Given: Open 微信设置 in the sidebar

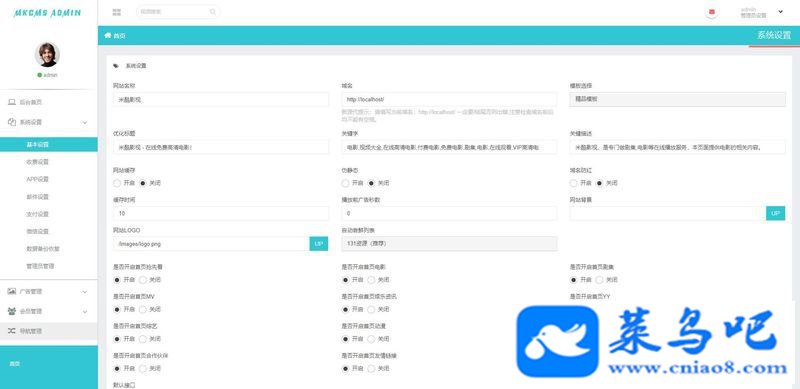Looking at the screenshot, I should [37, 231].
